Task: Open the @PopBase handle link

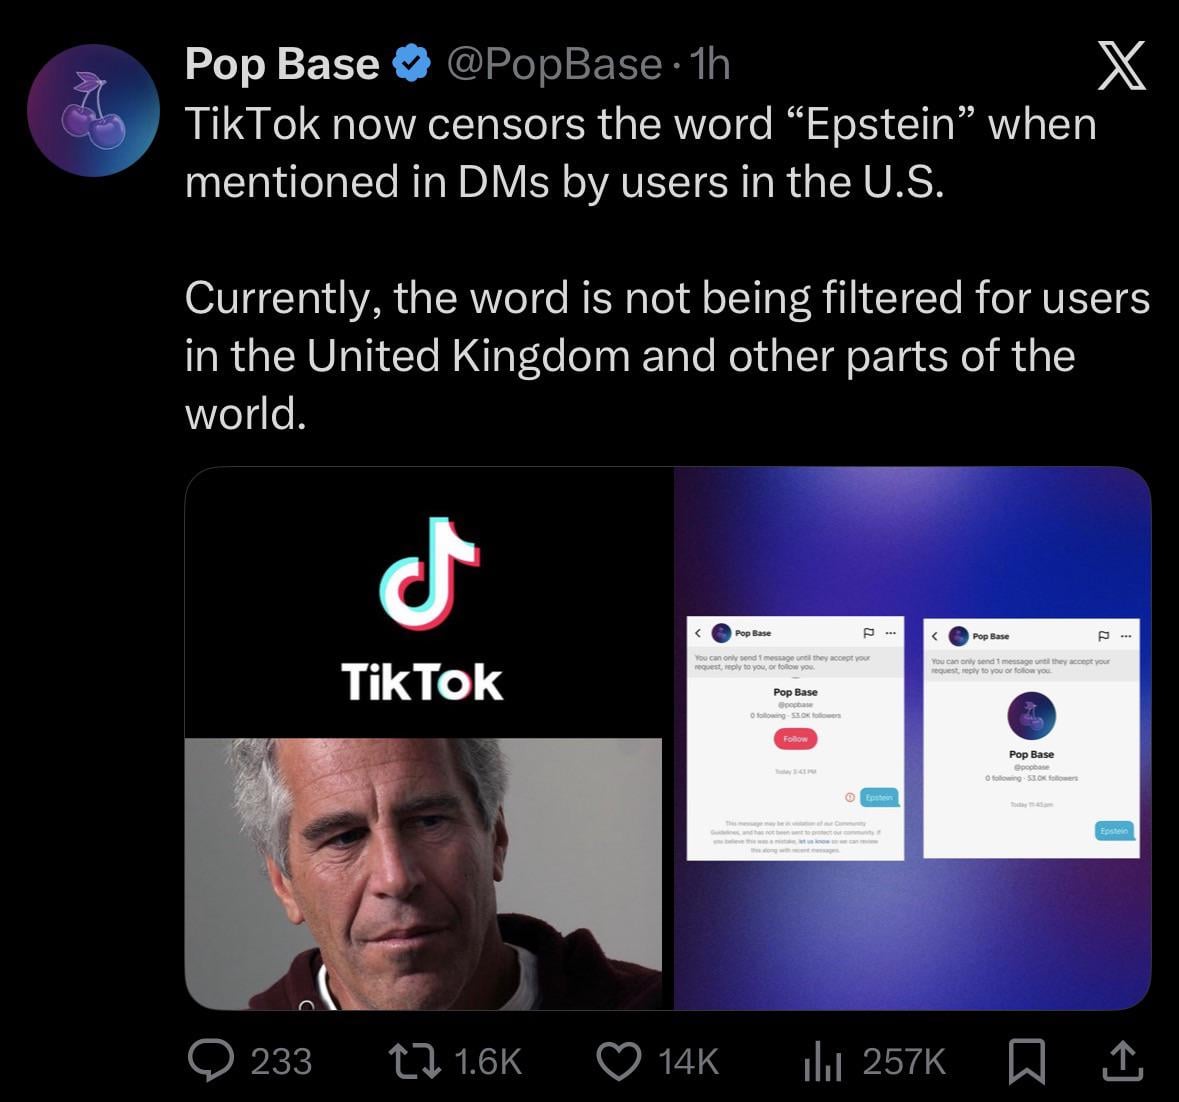Action: pyautogui.click(x=555, y=65)
